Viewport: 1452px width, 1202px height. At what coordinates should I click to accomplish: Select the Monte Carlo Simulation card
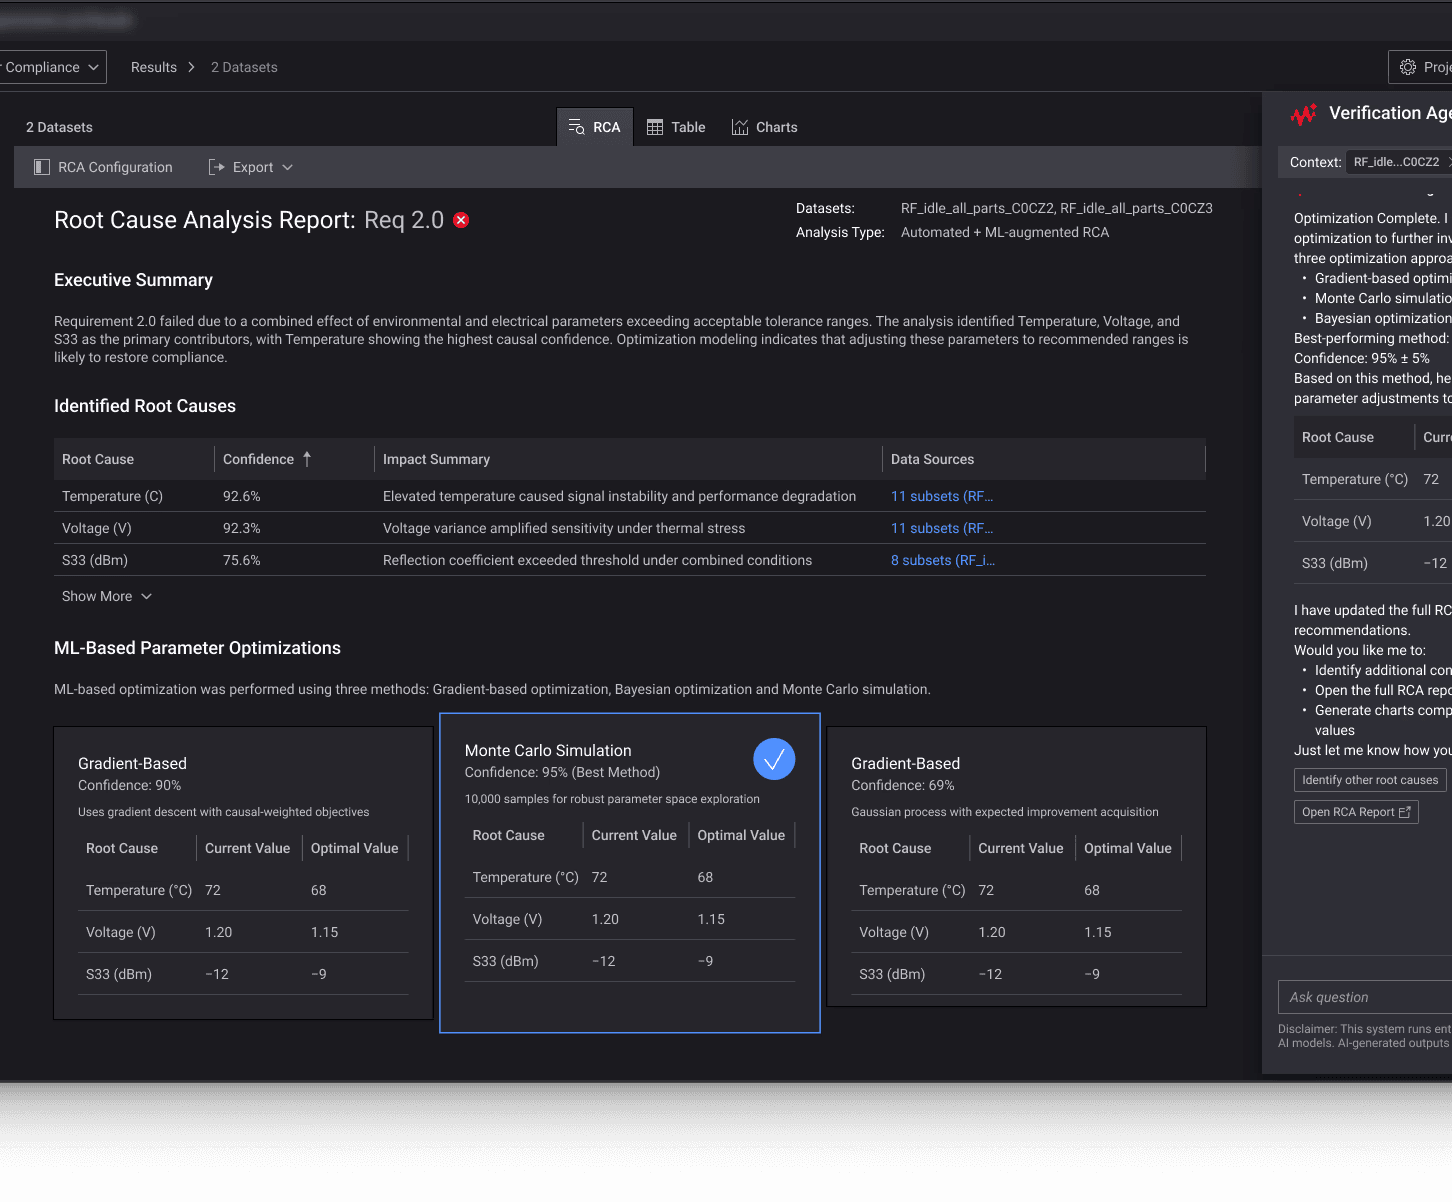click(x=630, y=873)
